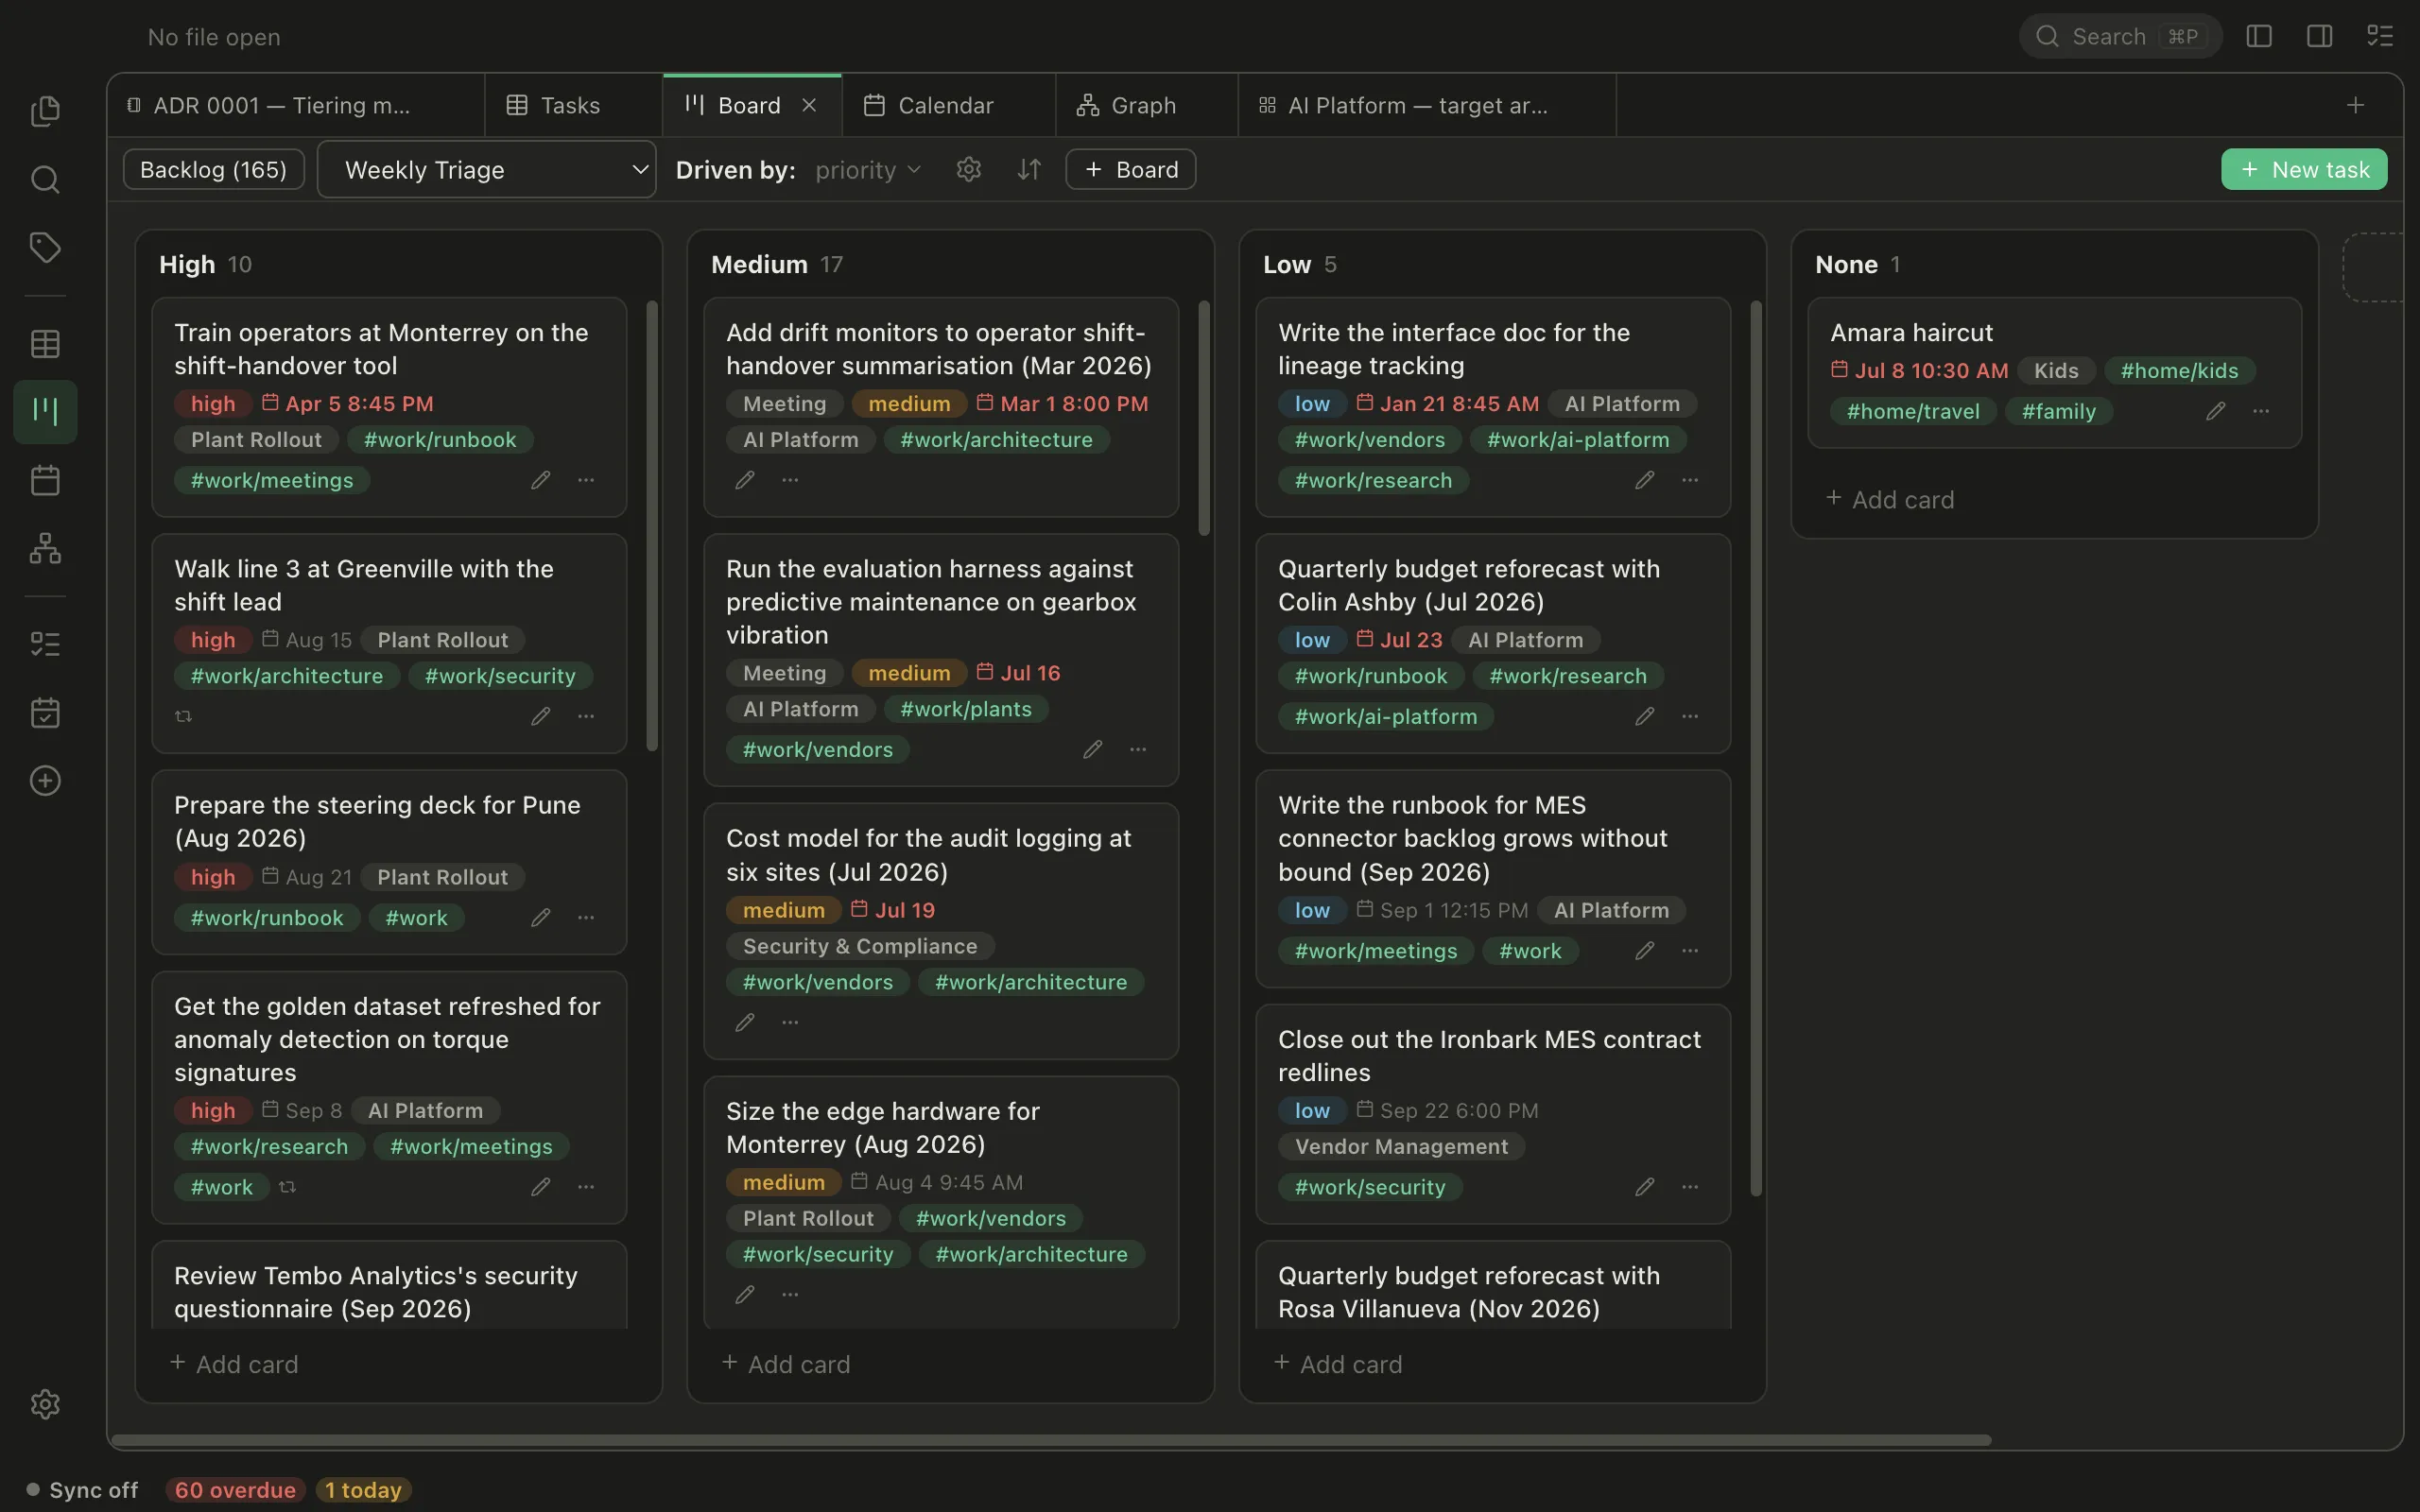
Task: Open the tags icon in sidebar
Action: click(45, 247)
